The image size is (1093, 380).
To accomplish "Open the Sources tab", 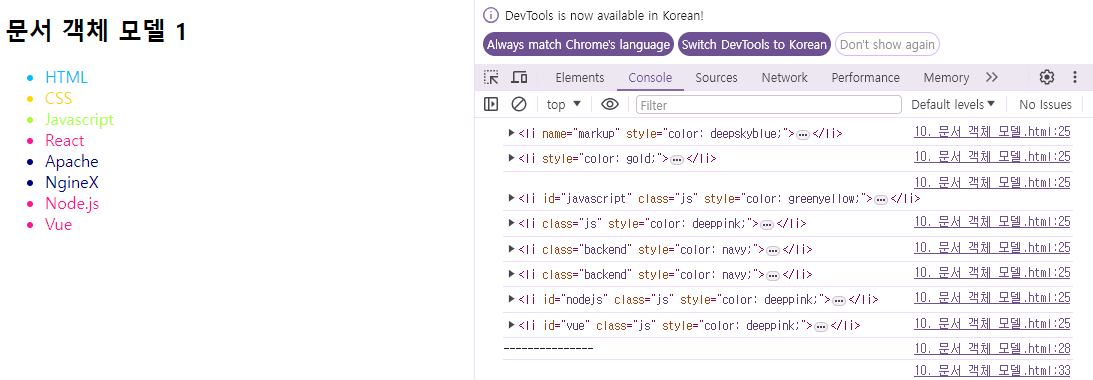I will (x=717, y=77).
